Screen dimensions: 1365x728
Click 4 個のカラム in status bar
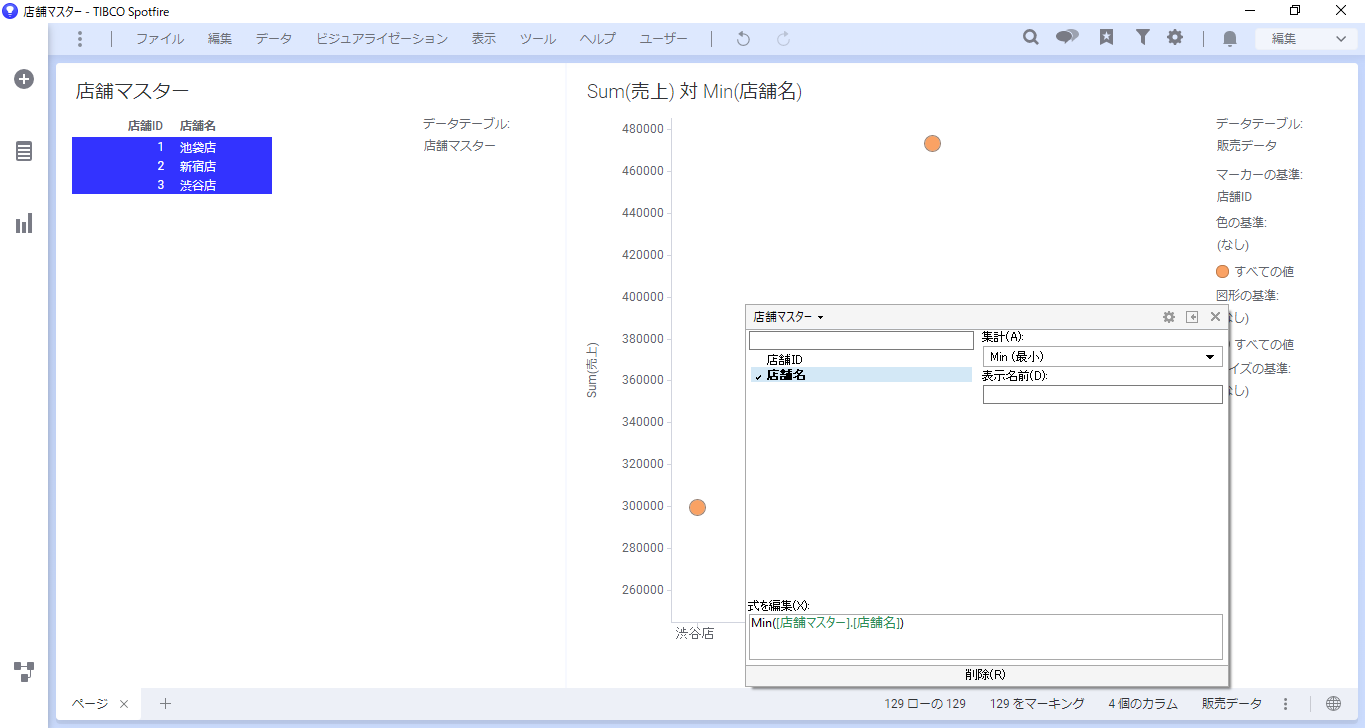pos(1143,704)
